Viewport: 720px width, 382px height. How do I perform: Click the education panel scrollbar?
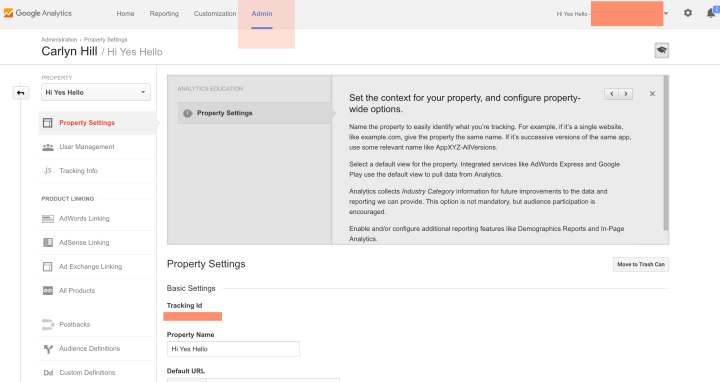click(x=666, y=154)
